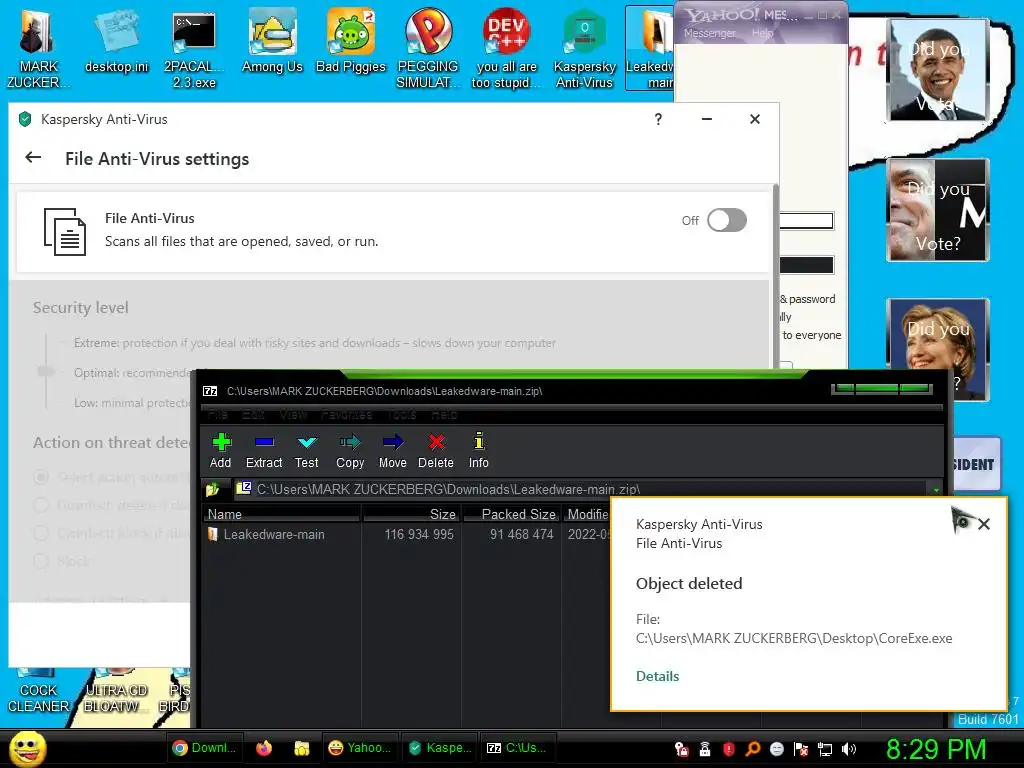Open the Among Us desktop shortcut

point(272,42)
